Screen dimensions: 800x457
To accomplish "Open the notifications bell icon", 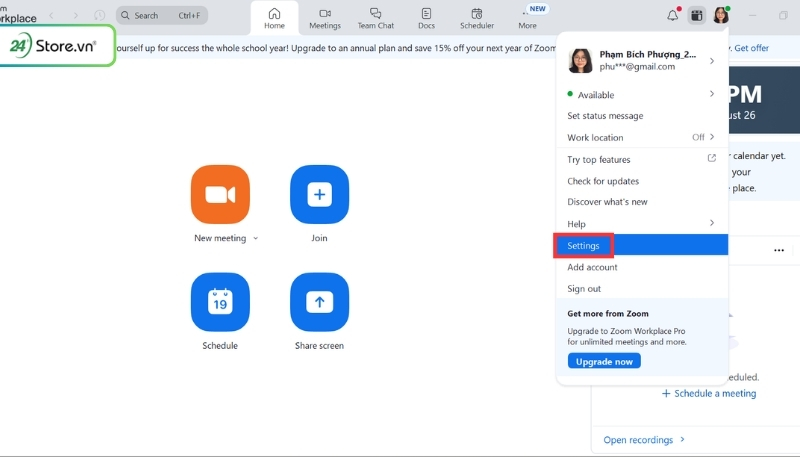I will click(673, 15).
